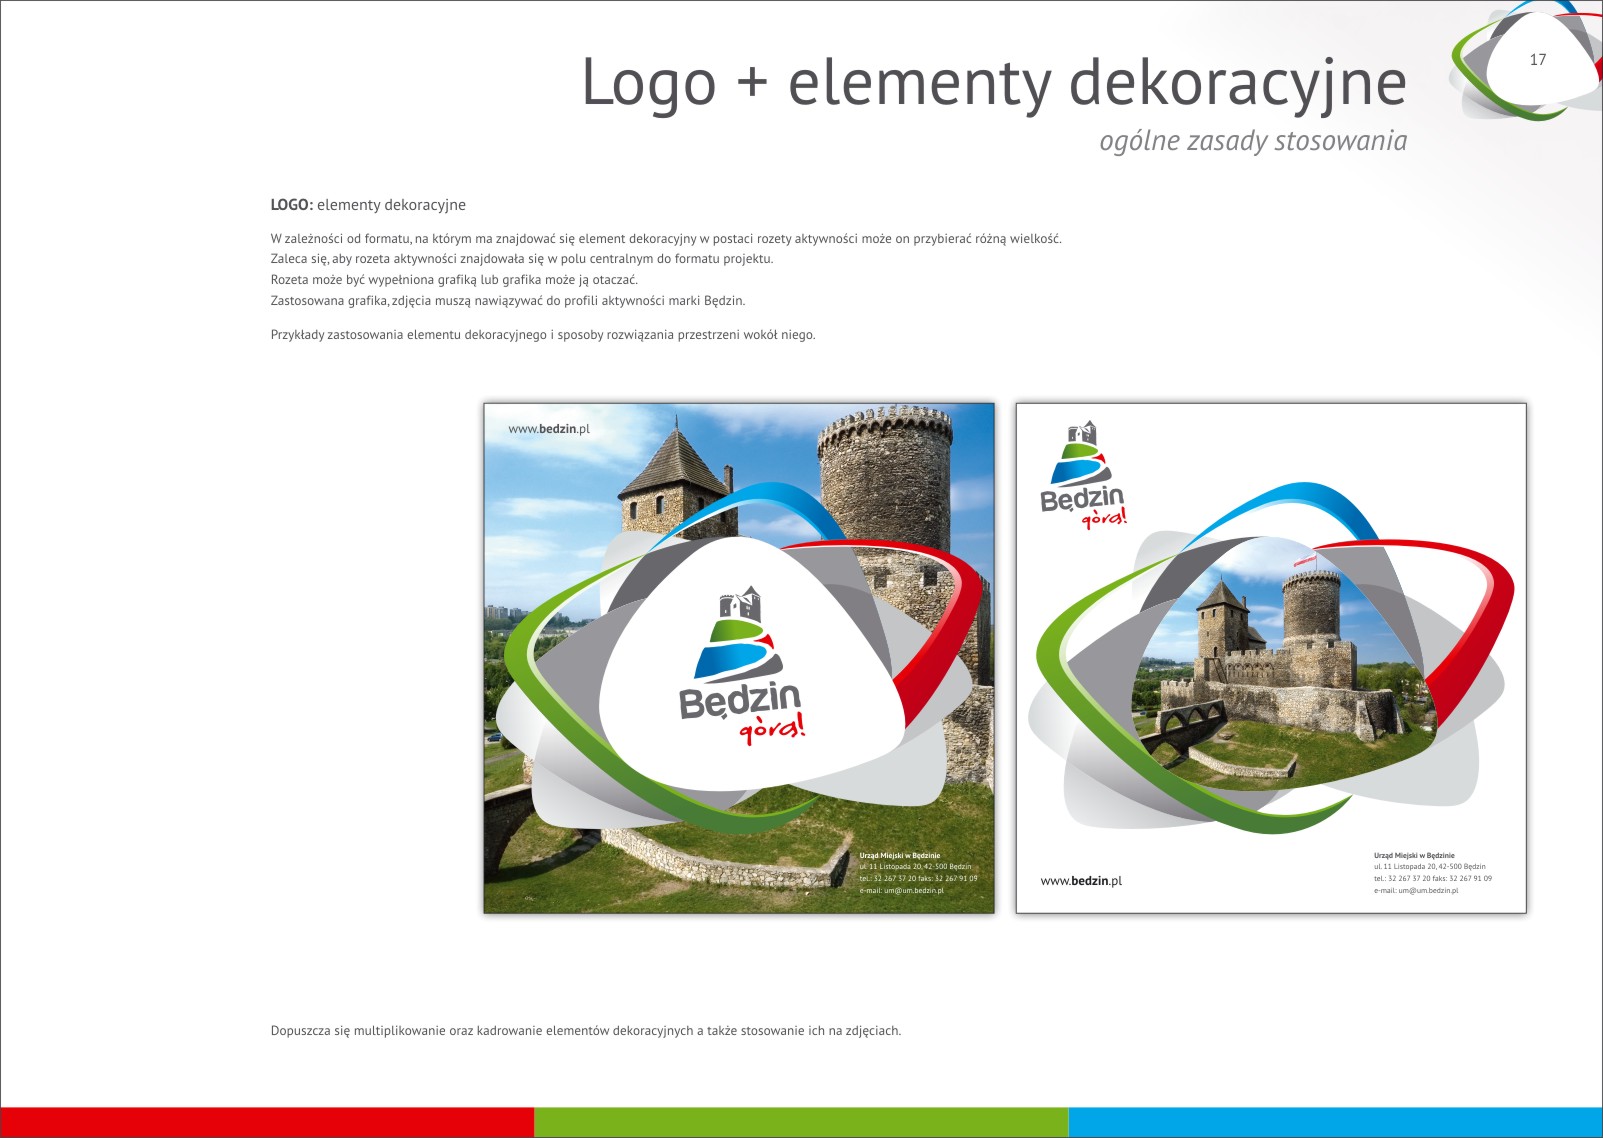The height and width of the screenshot is (1138, 1603).
Task: Click the heading "LOGO: elementy dekoracyjne"
Action: coord(368,205)
